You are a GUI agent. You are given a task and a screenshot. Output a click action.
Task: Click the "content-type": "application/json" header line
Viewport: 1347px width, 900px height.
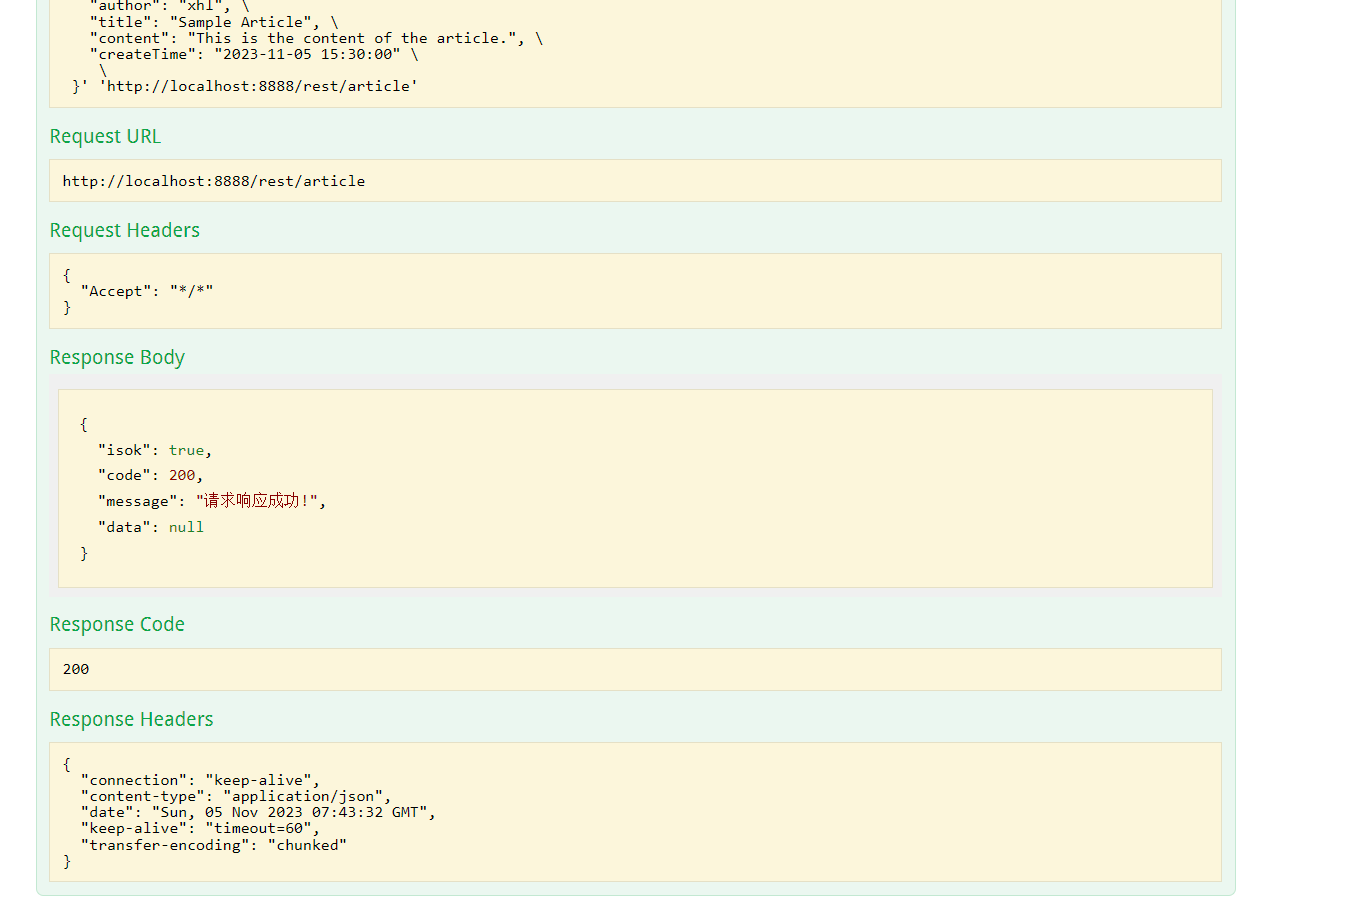236,796
